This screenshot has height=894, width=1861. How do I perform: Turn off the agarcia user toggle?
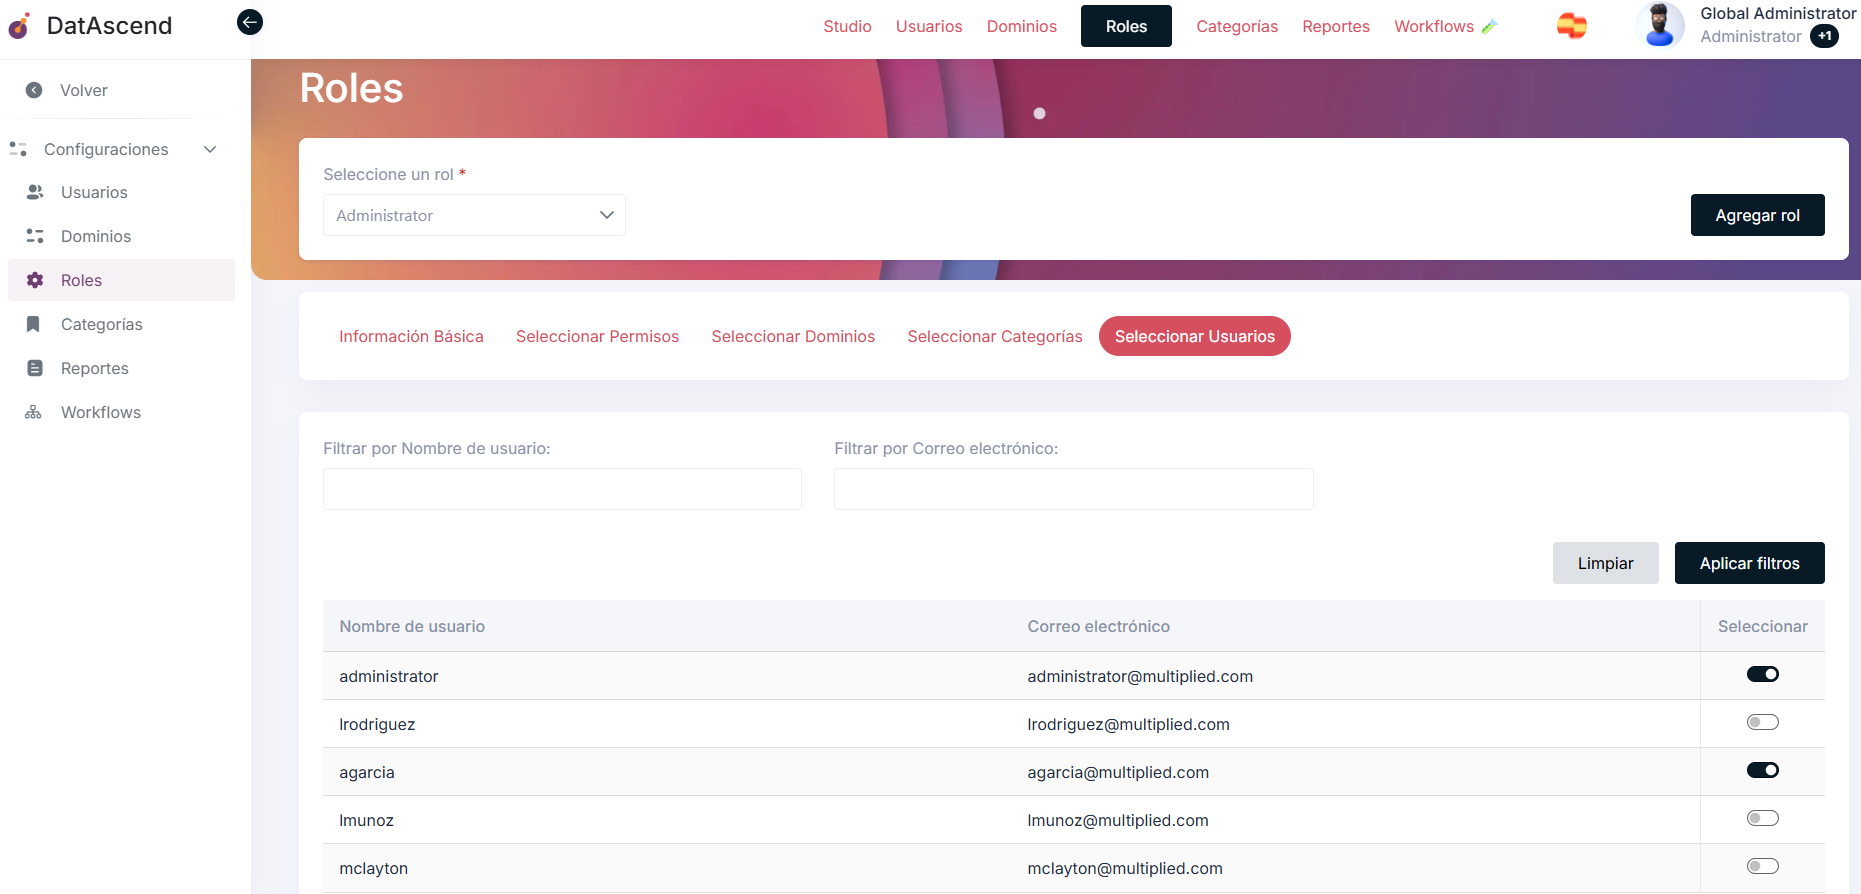coord(1762,770)
